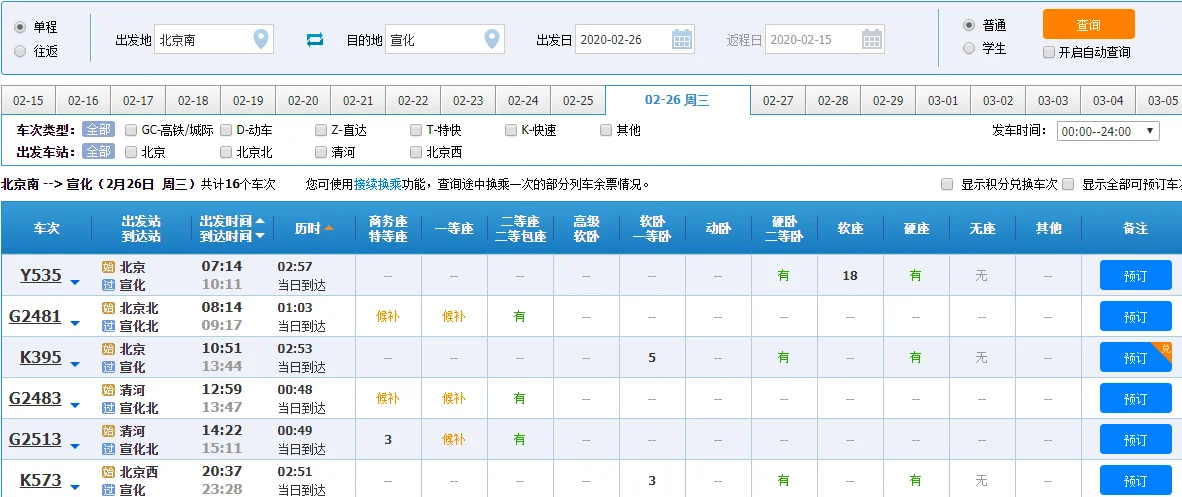Click Y535 软座 18 tickets cell
Screen dimensions: 1182x497
[850, 275]
